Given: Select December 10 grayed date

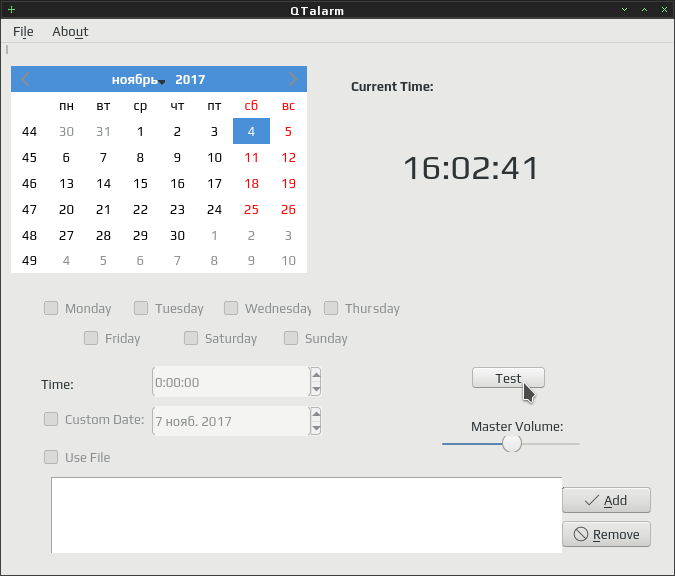Looking at the screenshot, I should click(288, 260).
